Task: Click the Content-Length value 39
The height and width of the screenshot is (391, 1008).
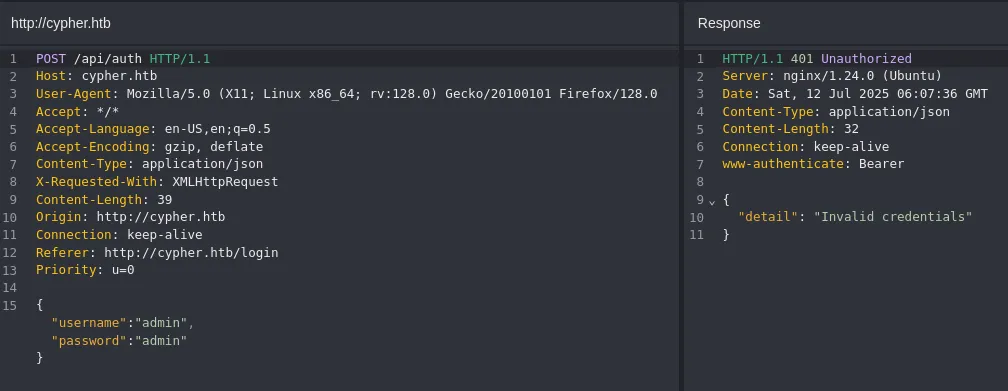Action: click(x=165, y=199)
